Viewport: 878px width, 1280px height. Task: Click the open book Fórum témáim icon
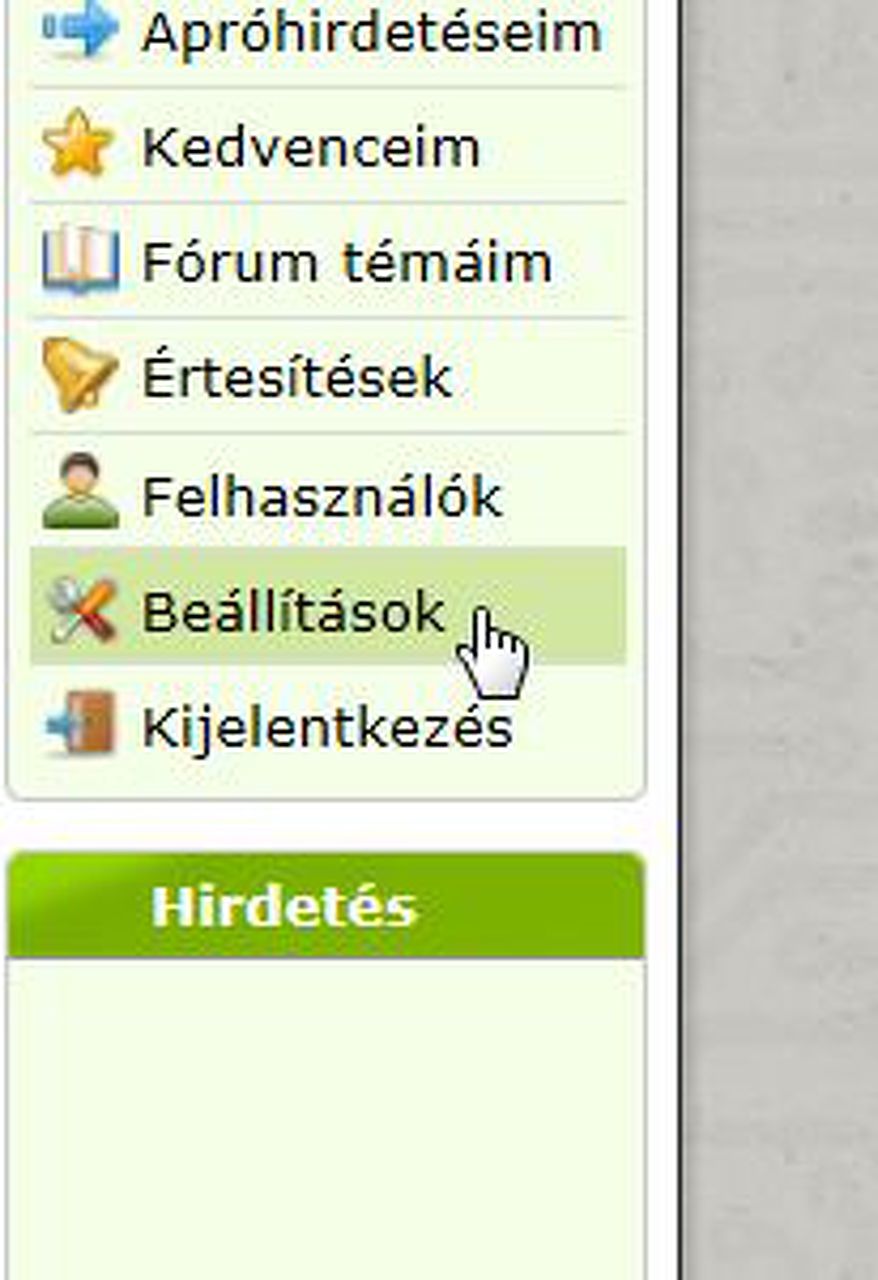[x=80, y=261]
